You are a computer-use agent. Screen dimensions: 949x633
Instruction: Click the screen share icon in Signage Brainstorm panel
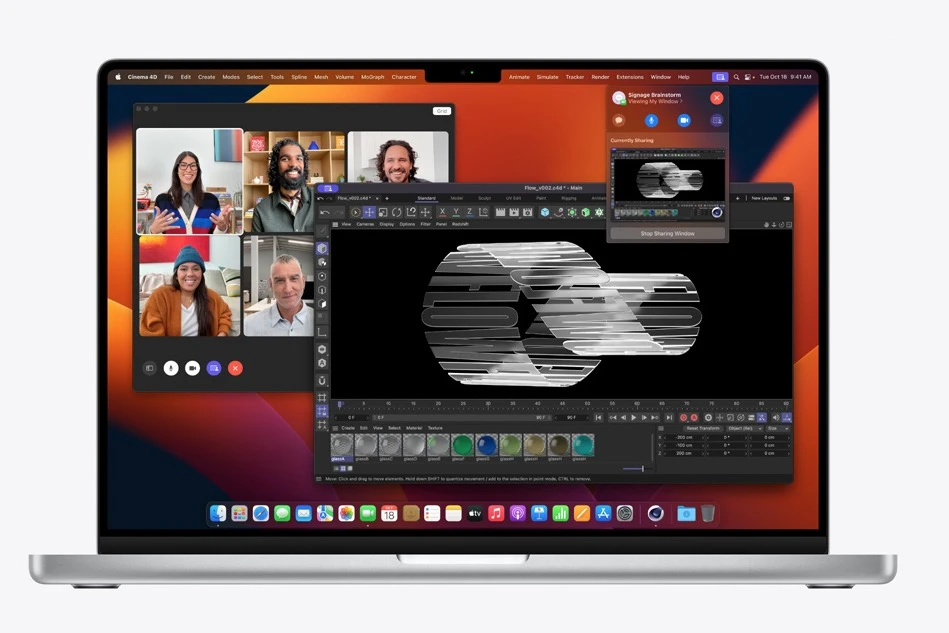717,120
